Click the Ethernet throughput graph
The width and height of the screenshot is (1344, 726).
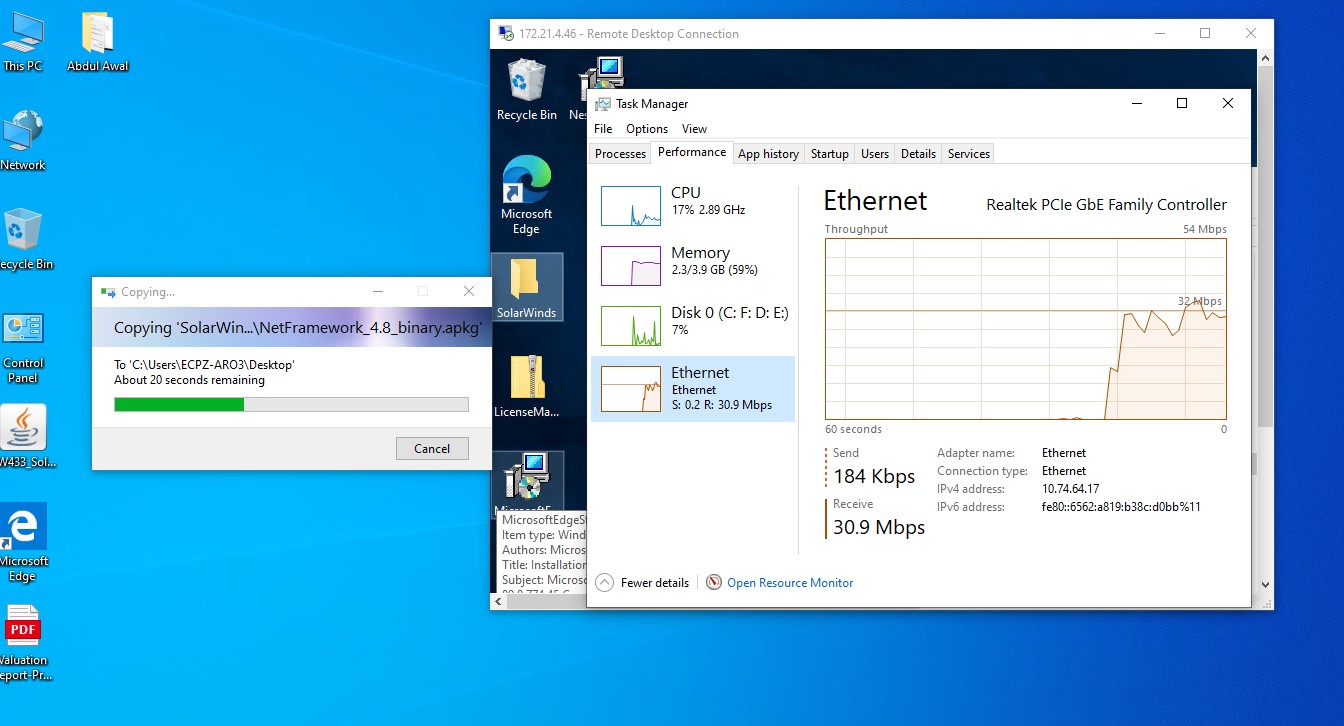tap(1026, 329)
